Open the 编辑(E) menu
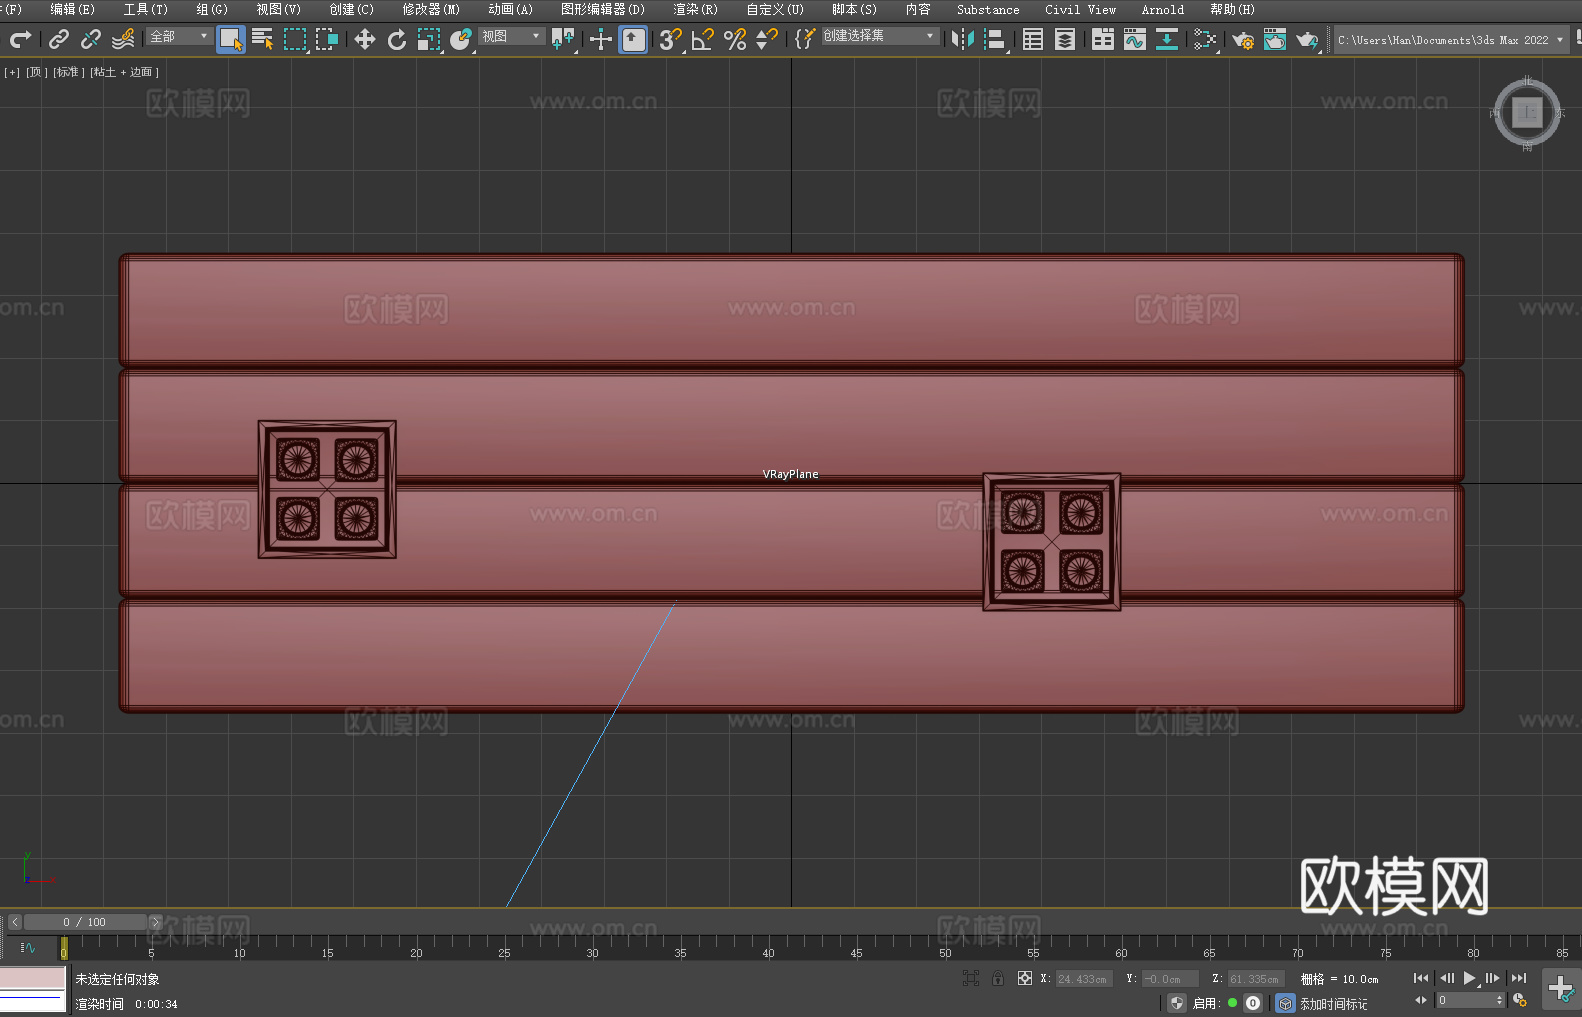The image size is (1582, 1017). click(72, 9)
